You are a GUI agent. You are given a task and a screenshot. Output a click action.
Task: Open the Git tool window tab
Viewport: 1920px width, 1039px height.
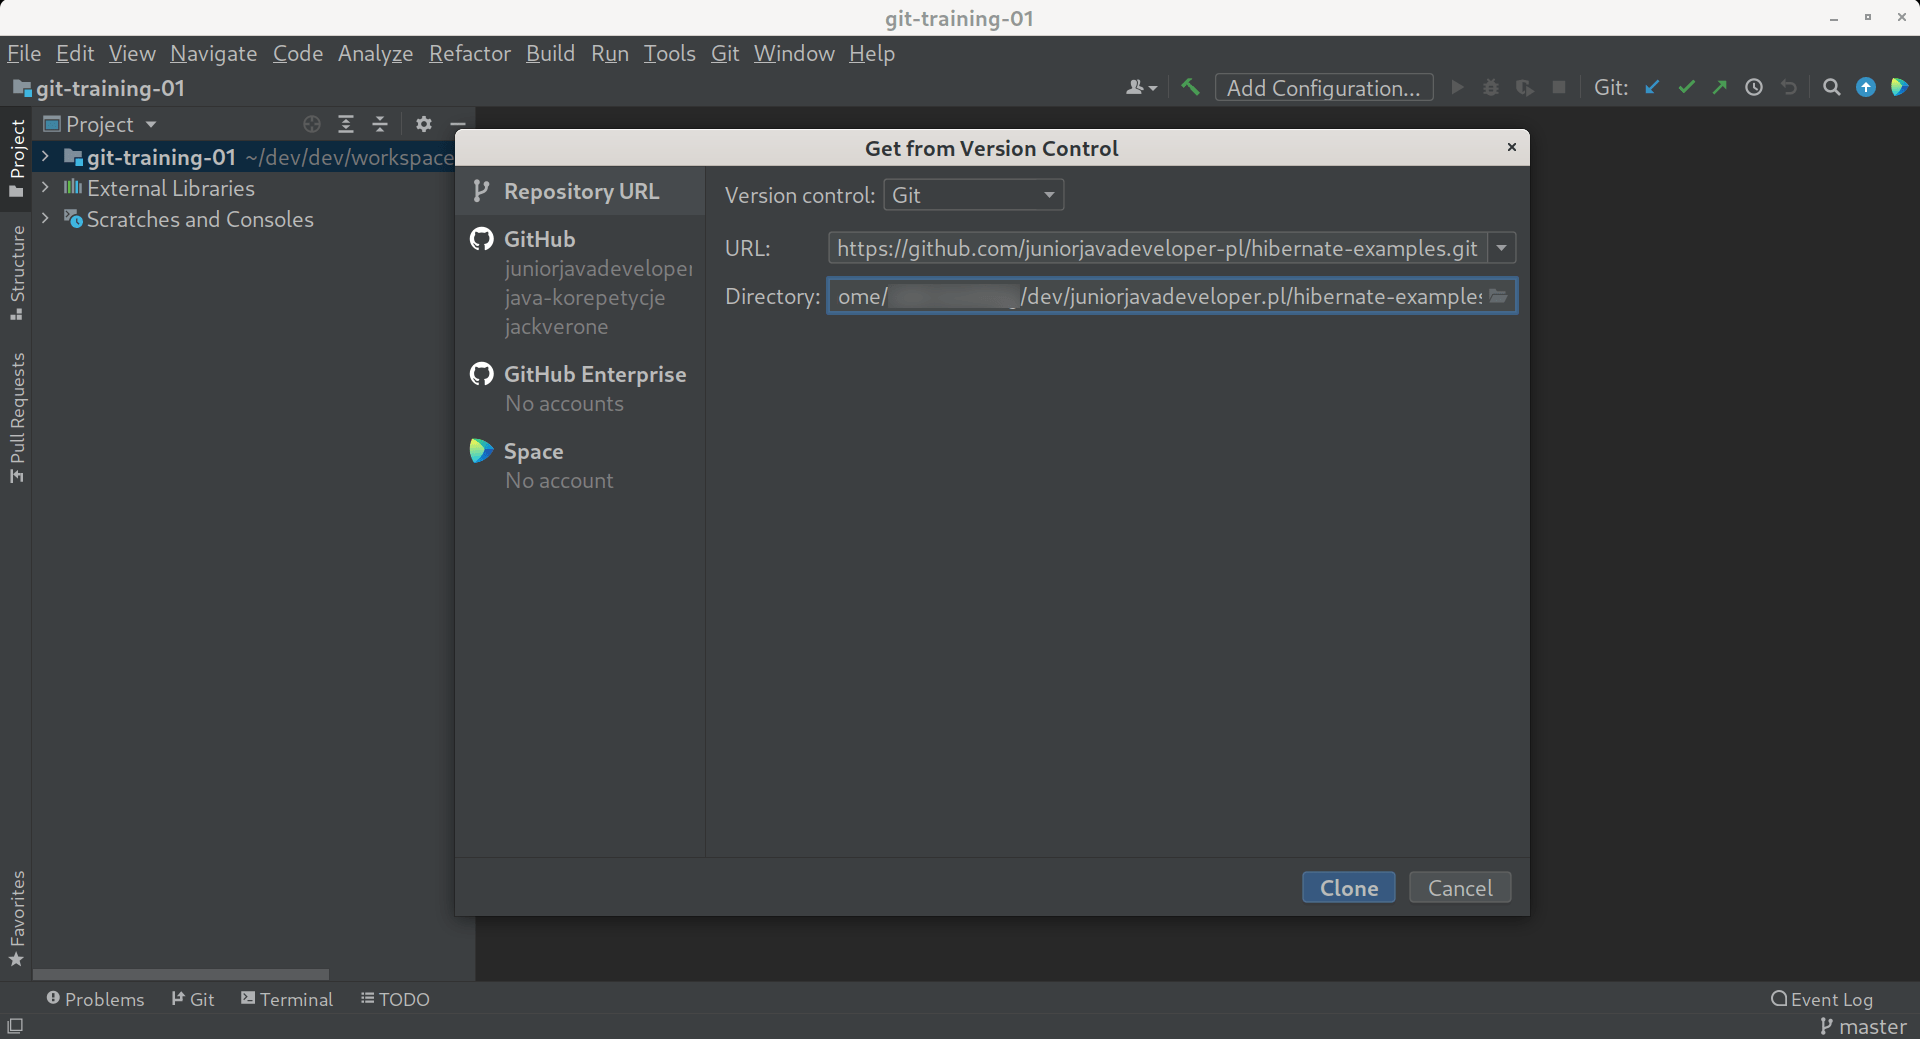(192, 999)
